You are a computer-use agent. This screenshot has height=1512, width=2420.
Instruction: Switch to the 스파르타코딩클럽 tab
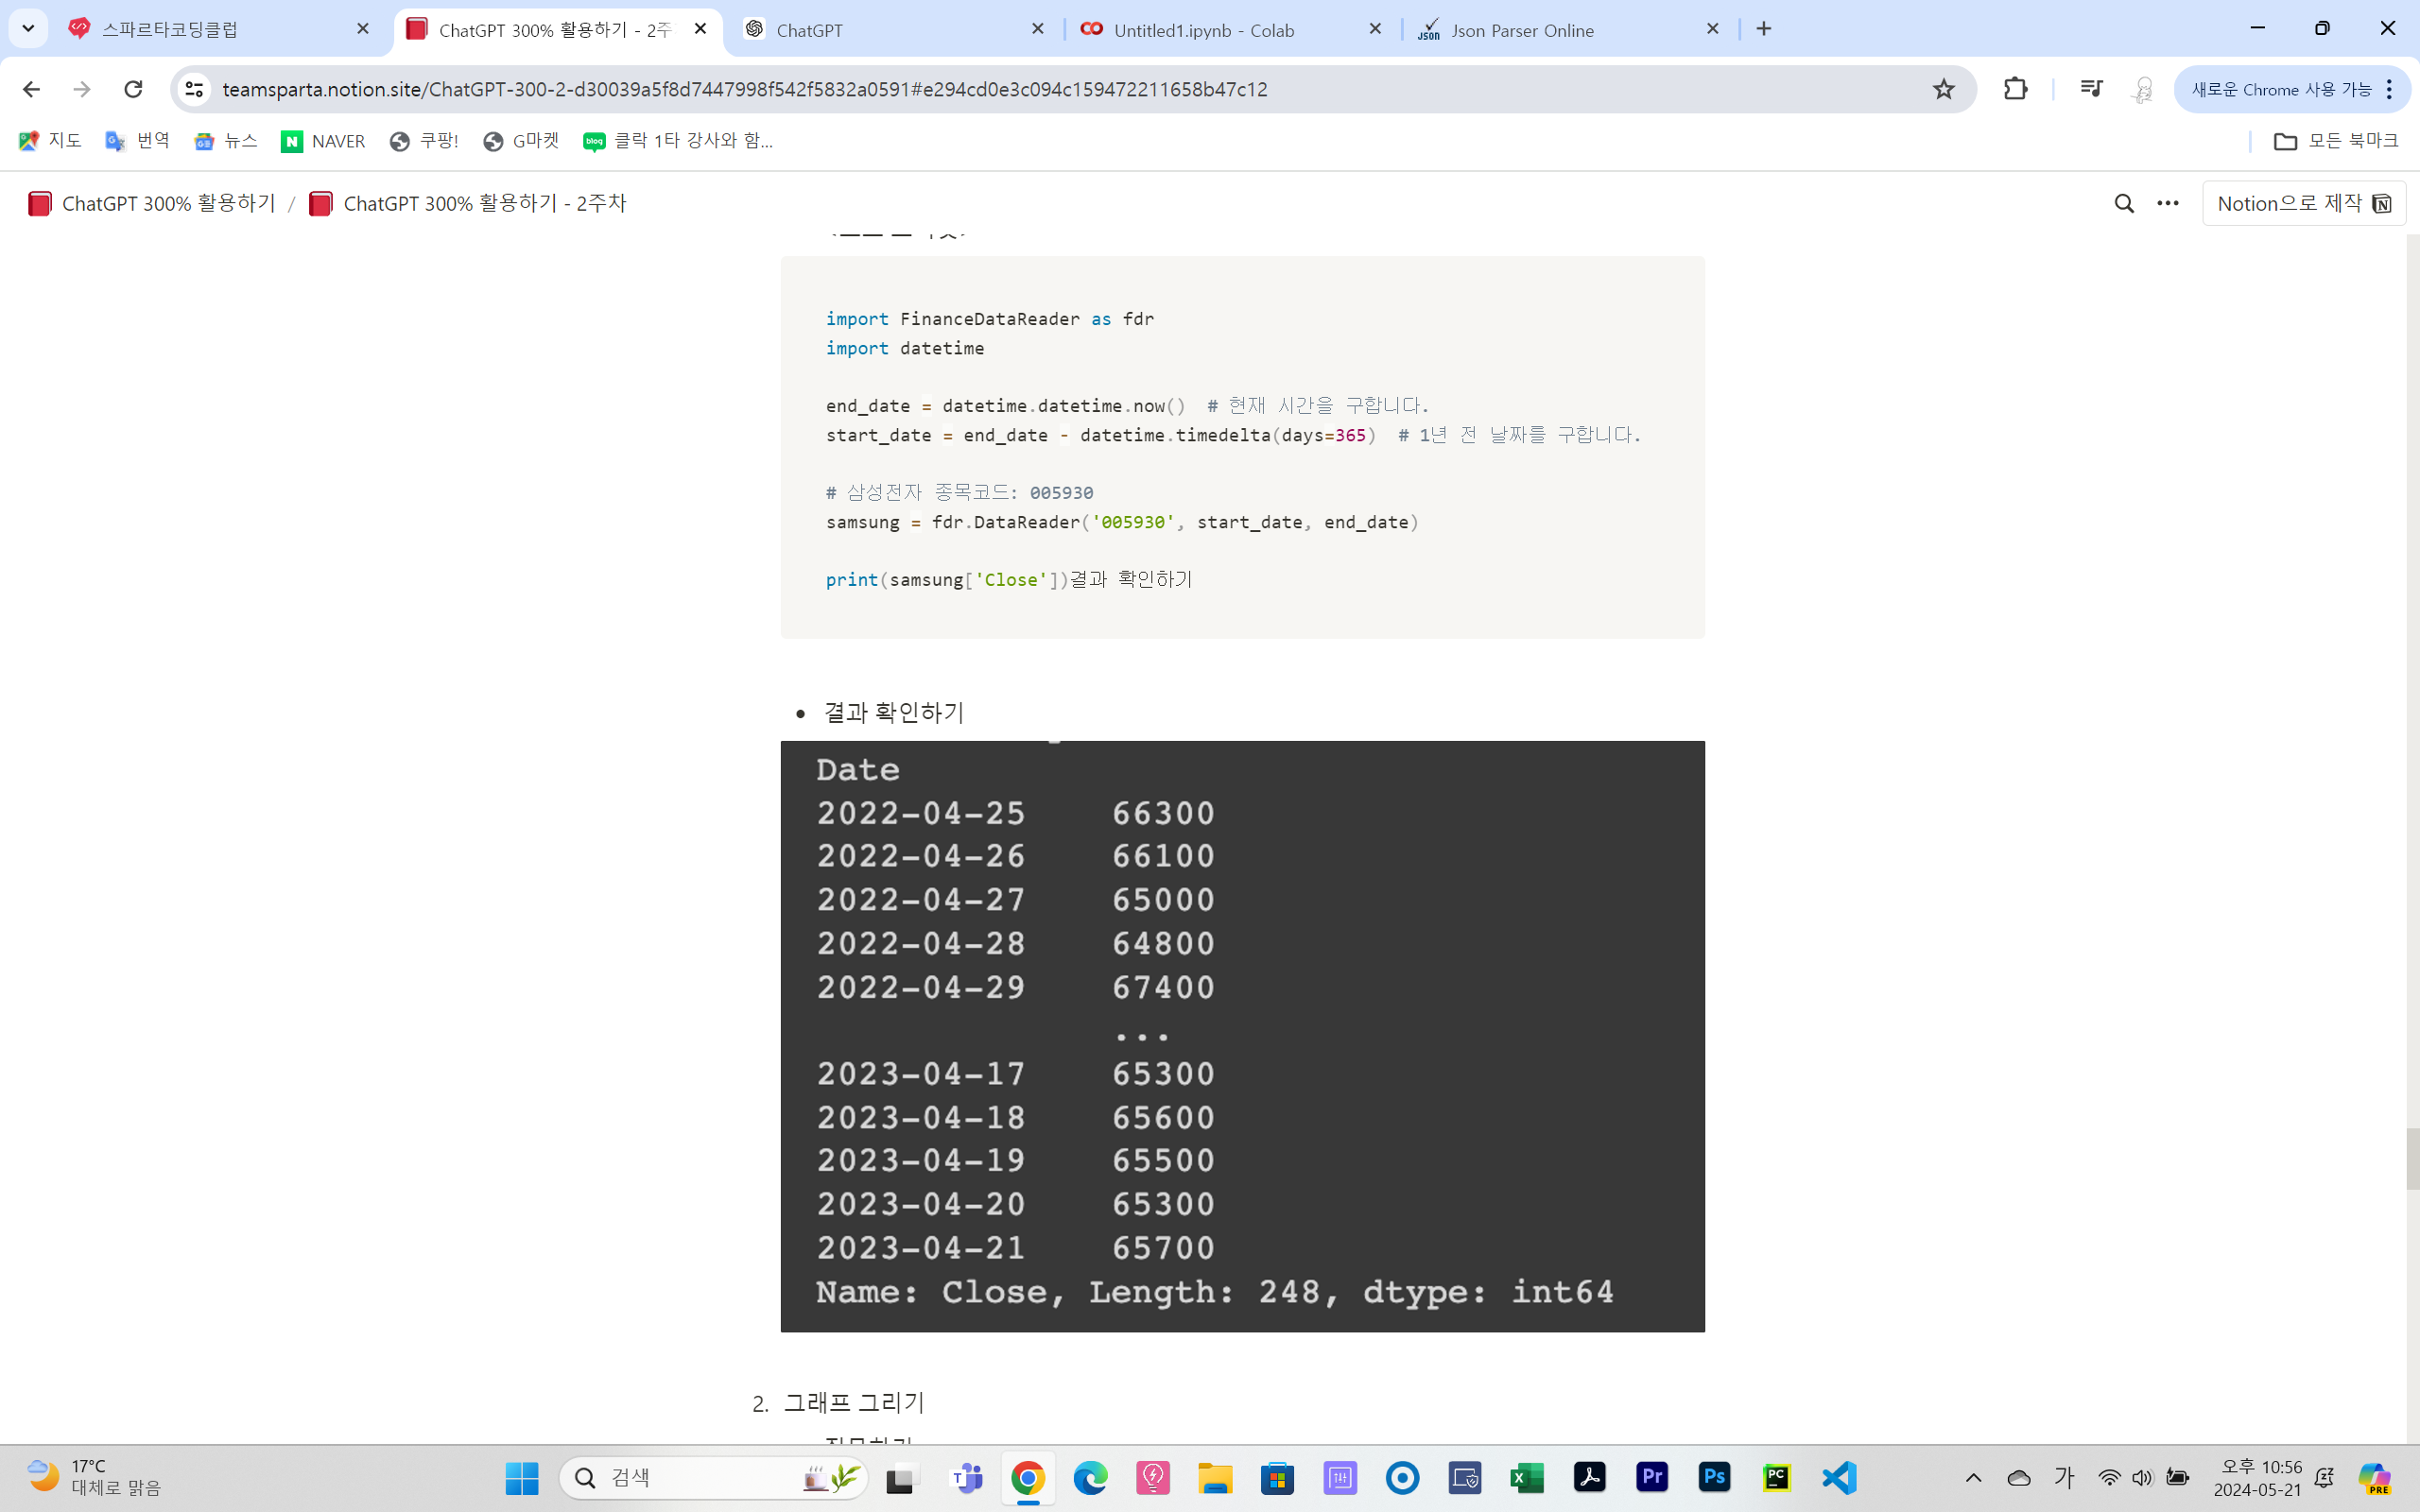(218, 29)
